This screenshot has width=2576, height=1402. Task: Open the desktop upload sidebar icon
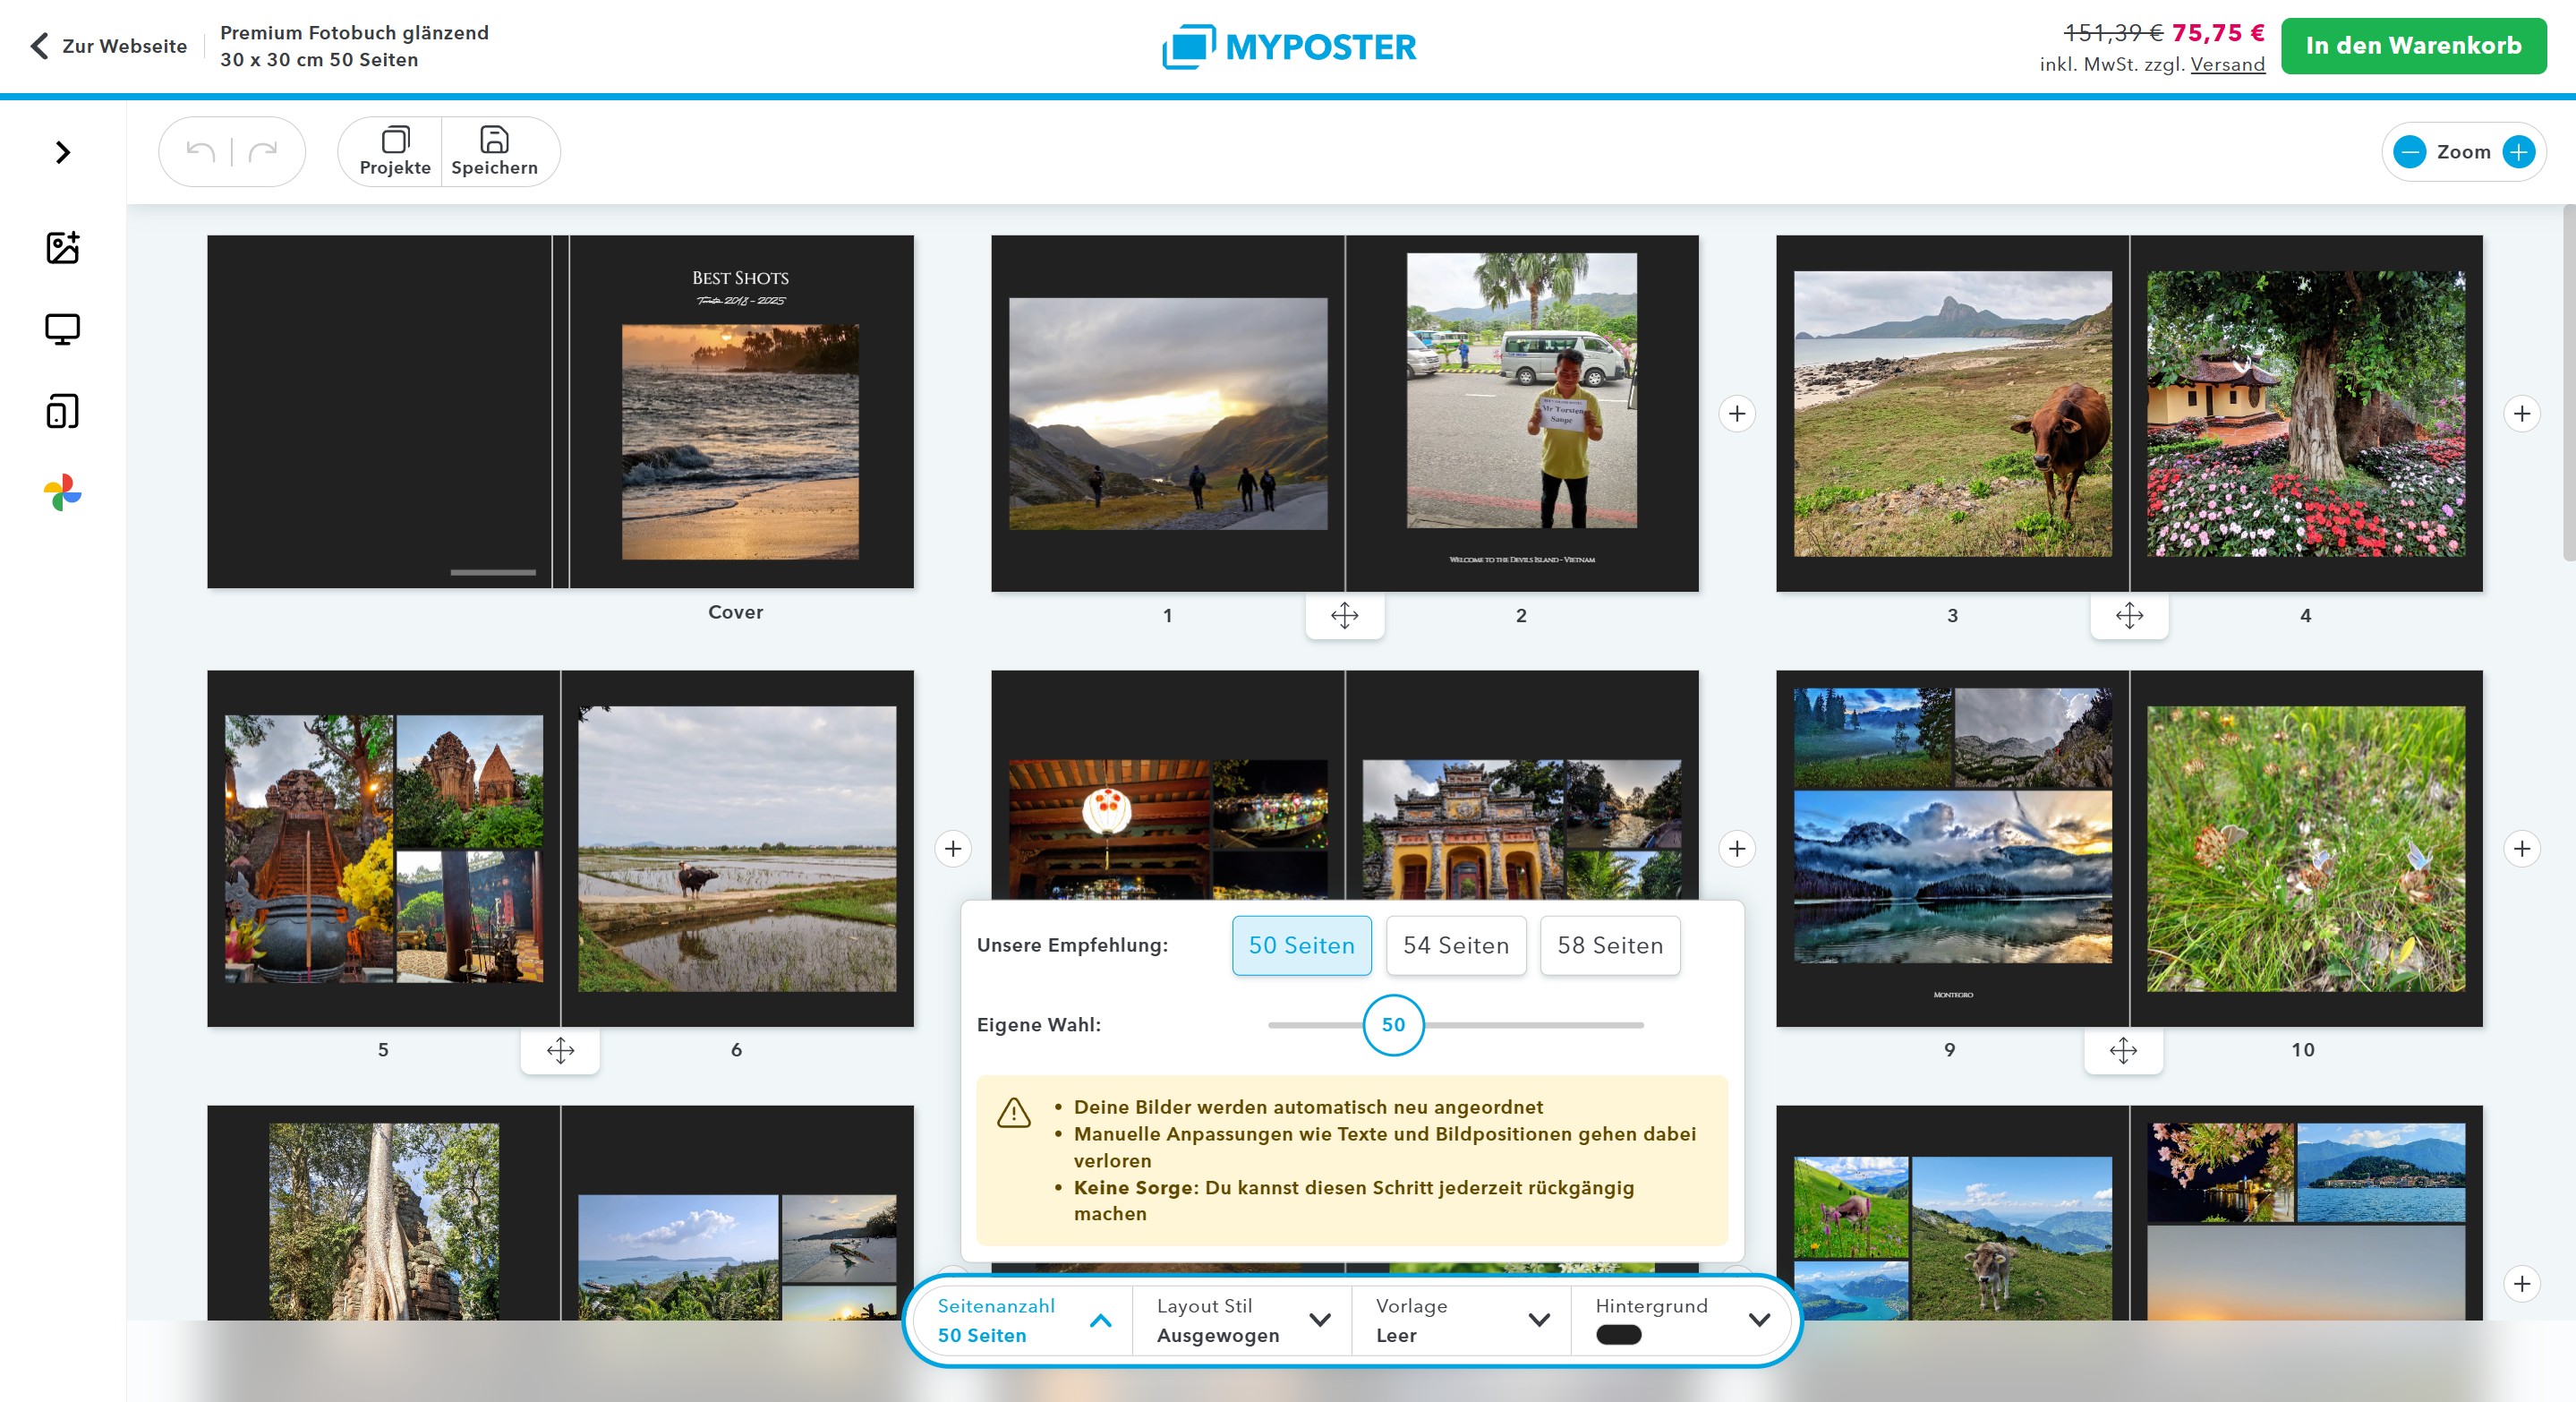[62, 329]
